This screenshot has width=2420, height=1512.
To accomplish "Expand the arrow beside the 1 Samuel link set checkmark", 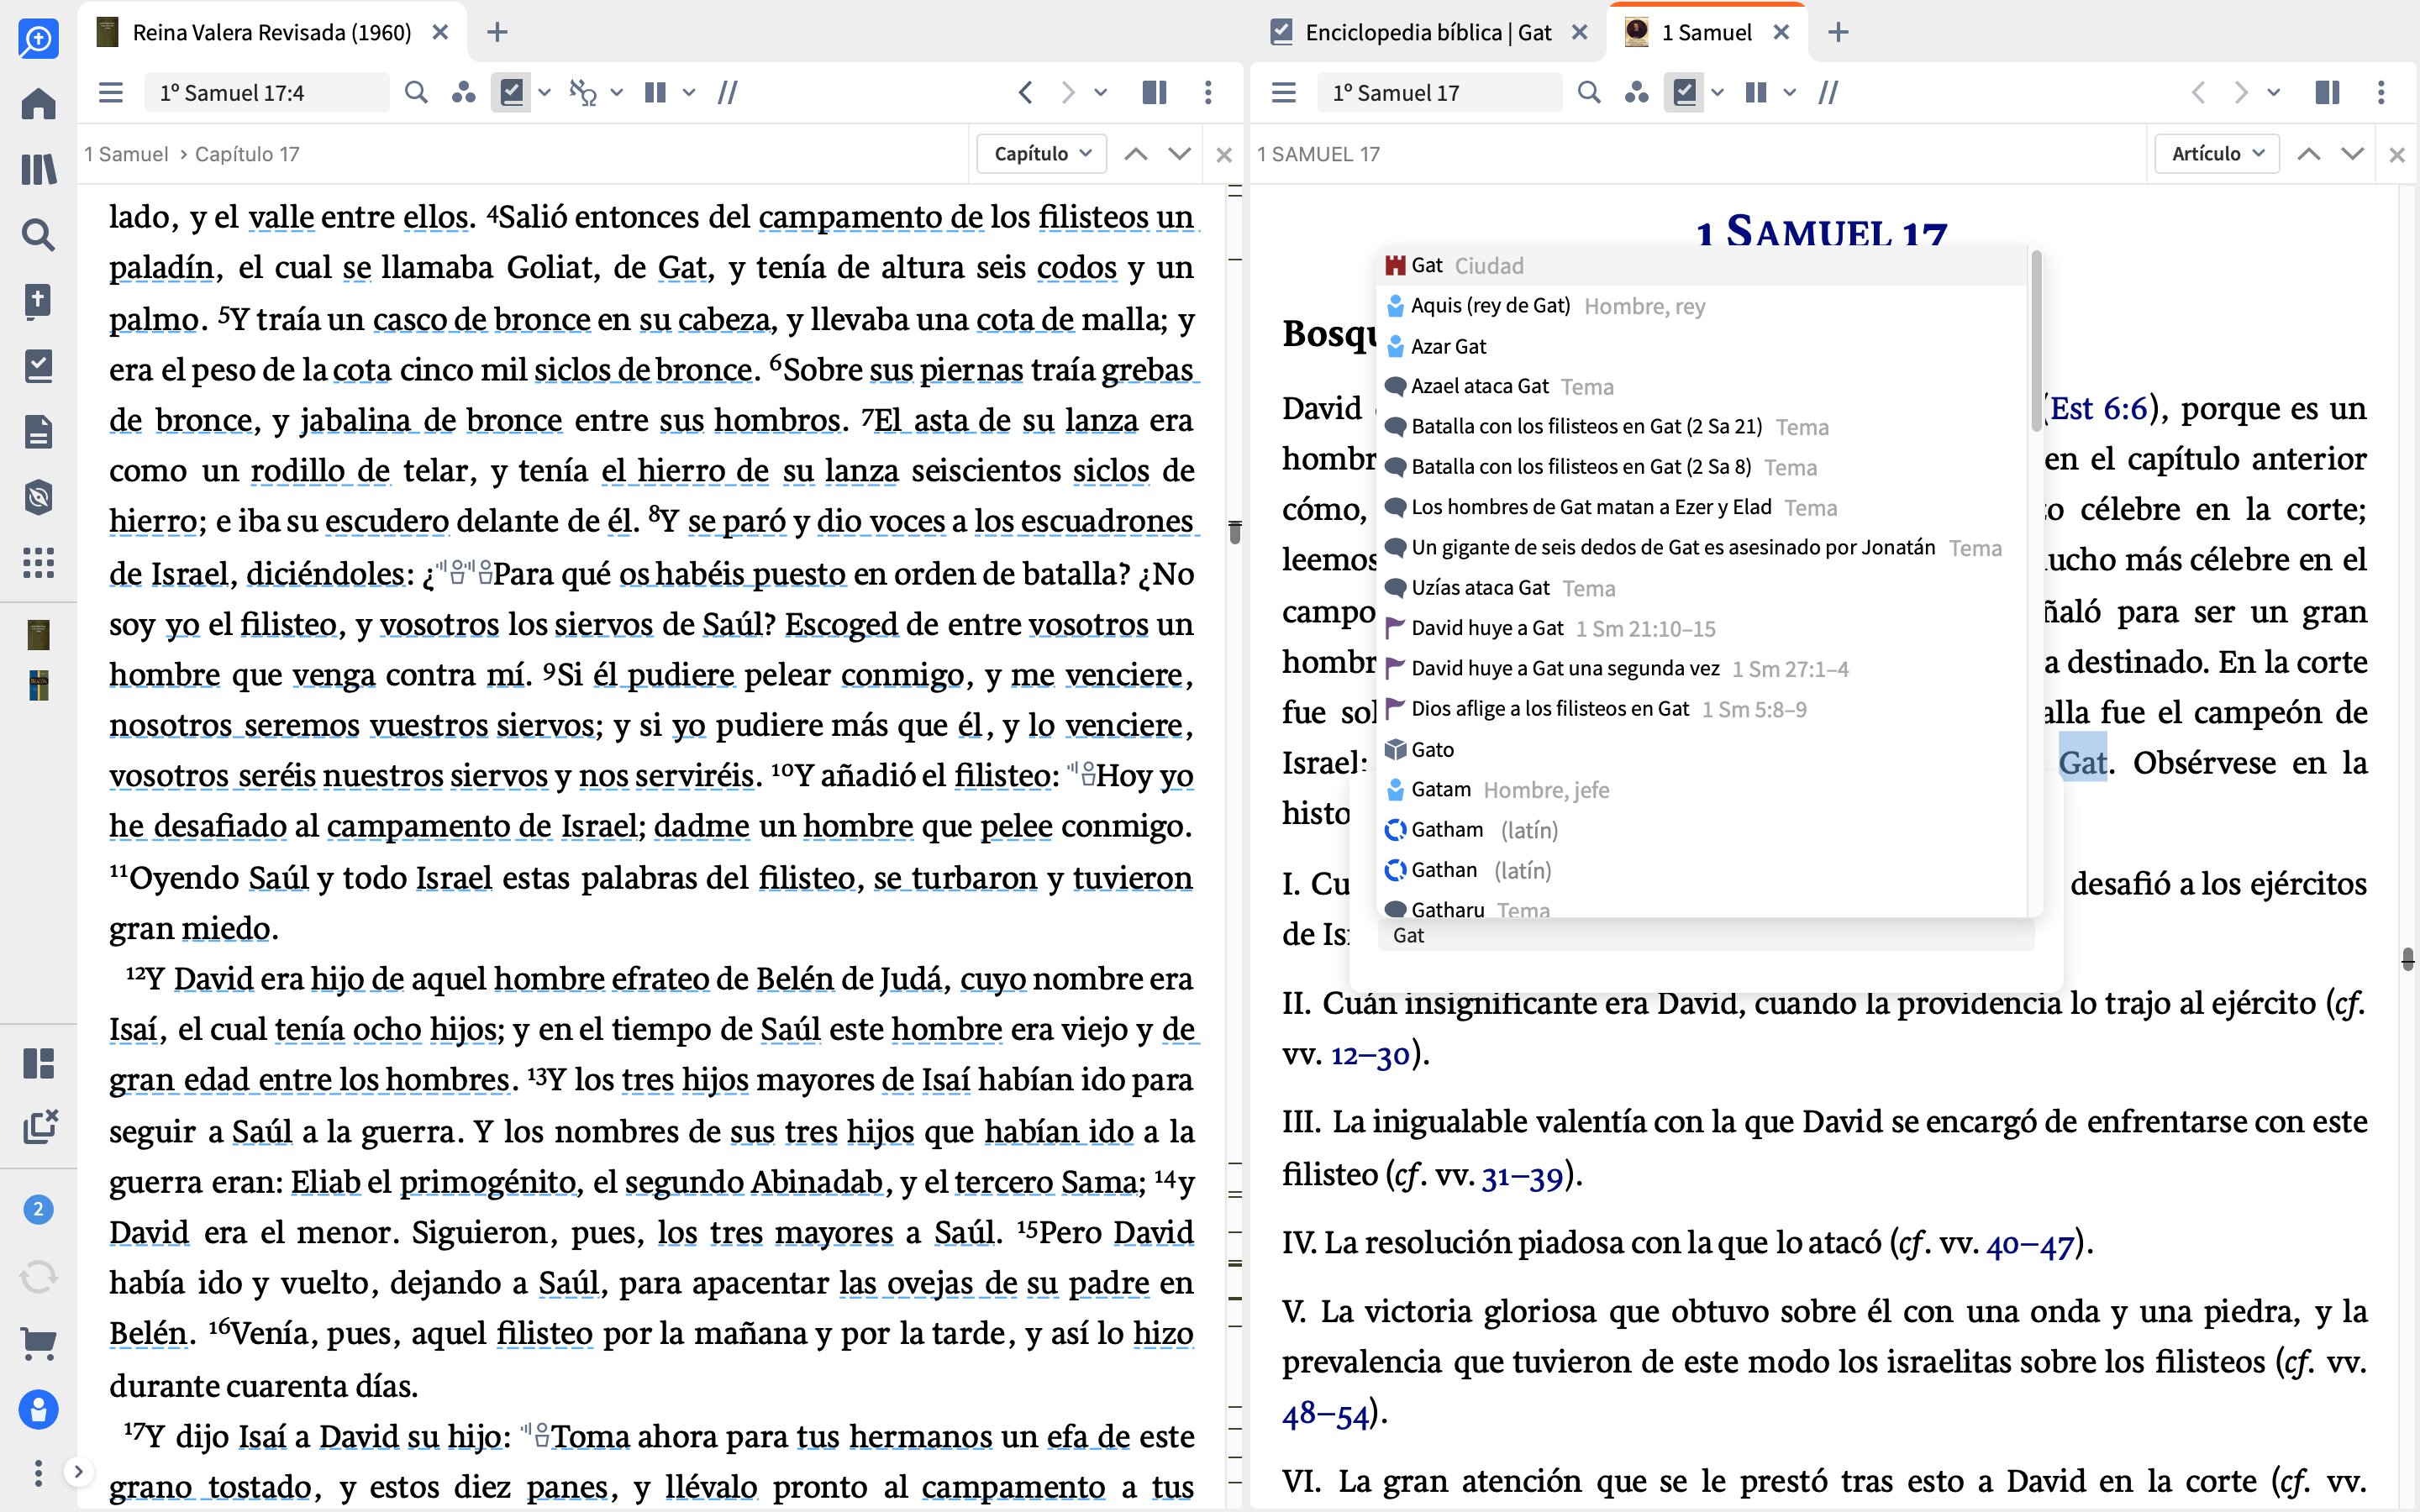I will (x=1717, y=93).
